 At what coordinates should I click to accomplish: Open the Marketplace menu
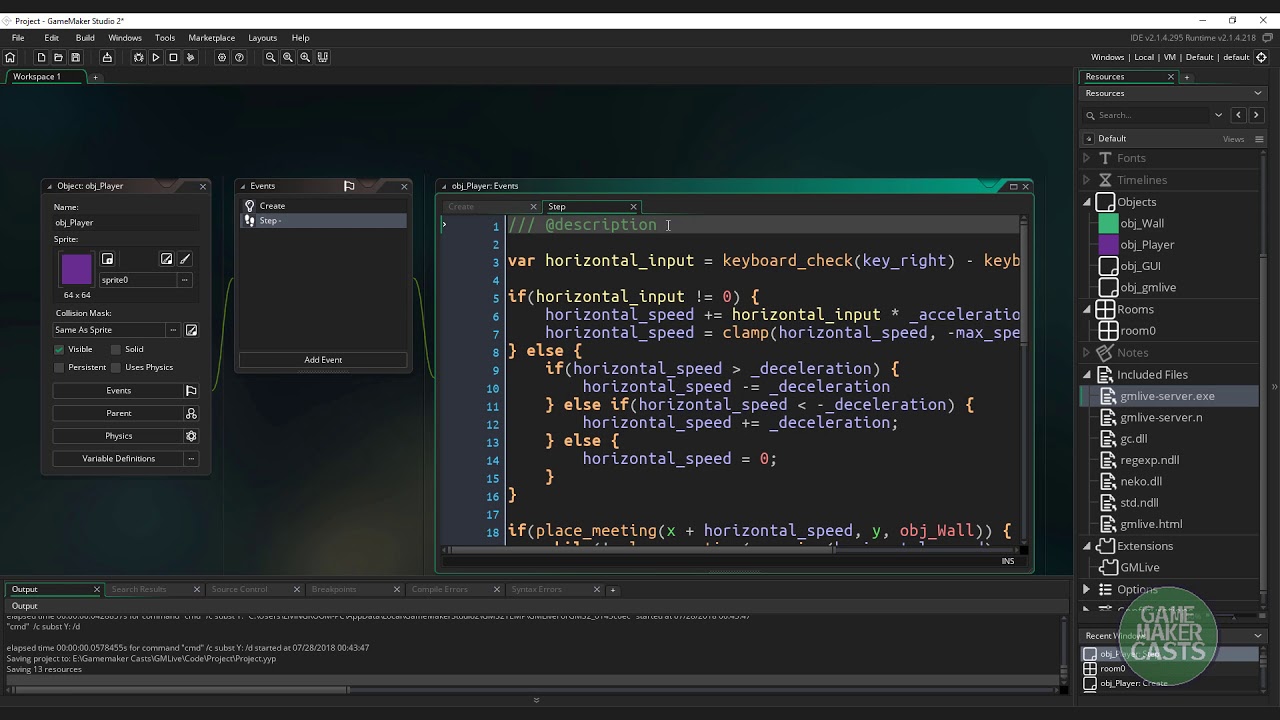click(212, 38)
